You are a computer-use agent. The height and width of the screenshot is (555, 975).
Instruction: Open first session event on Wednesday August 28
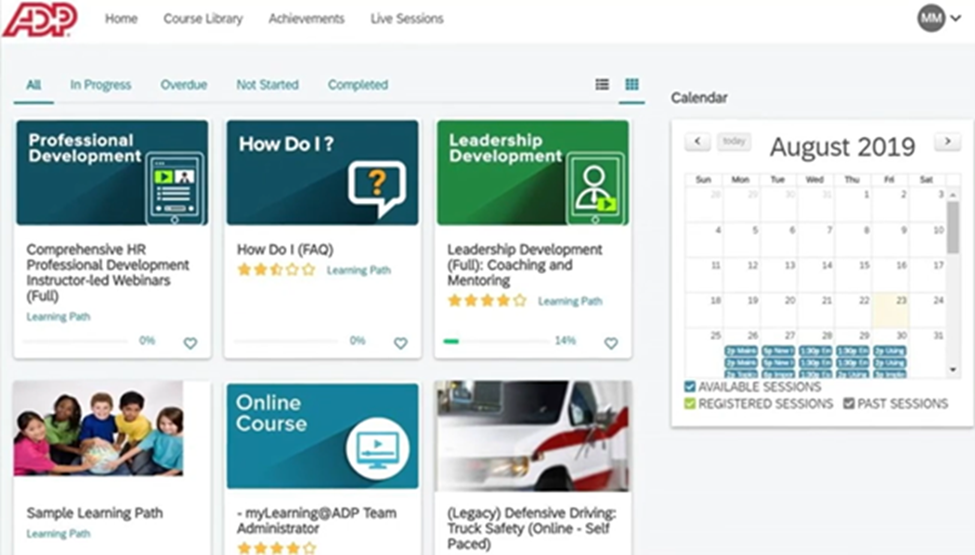click(x=815, y=351)
